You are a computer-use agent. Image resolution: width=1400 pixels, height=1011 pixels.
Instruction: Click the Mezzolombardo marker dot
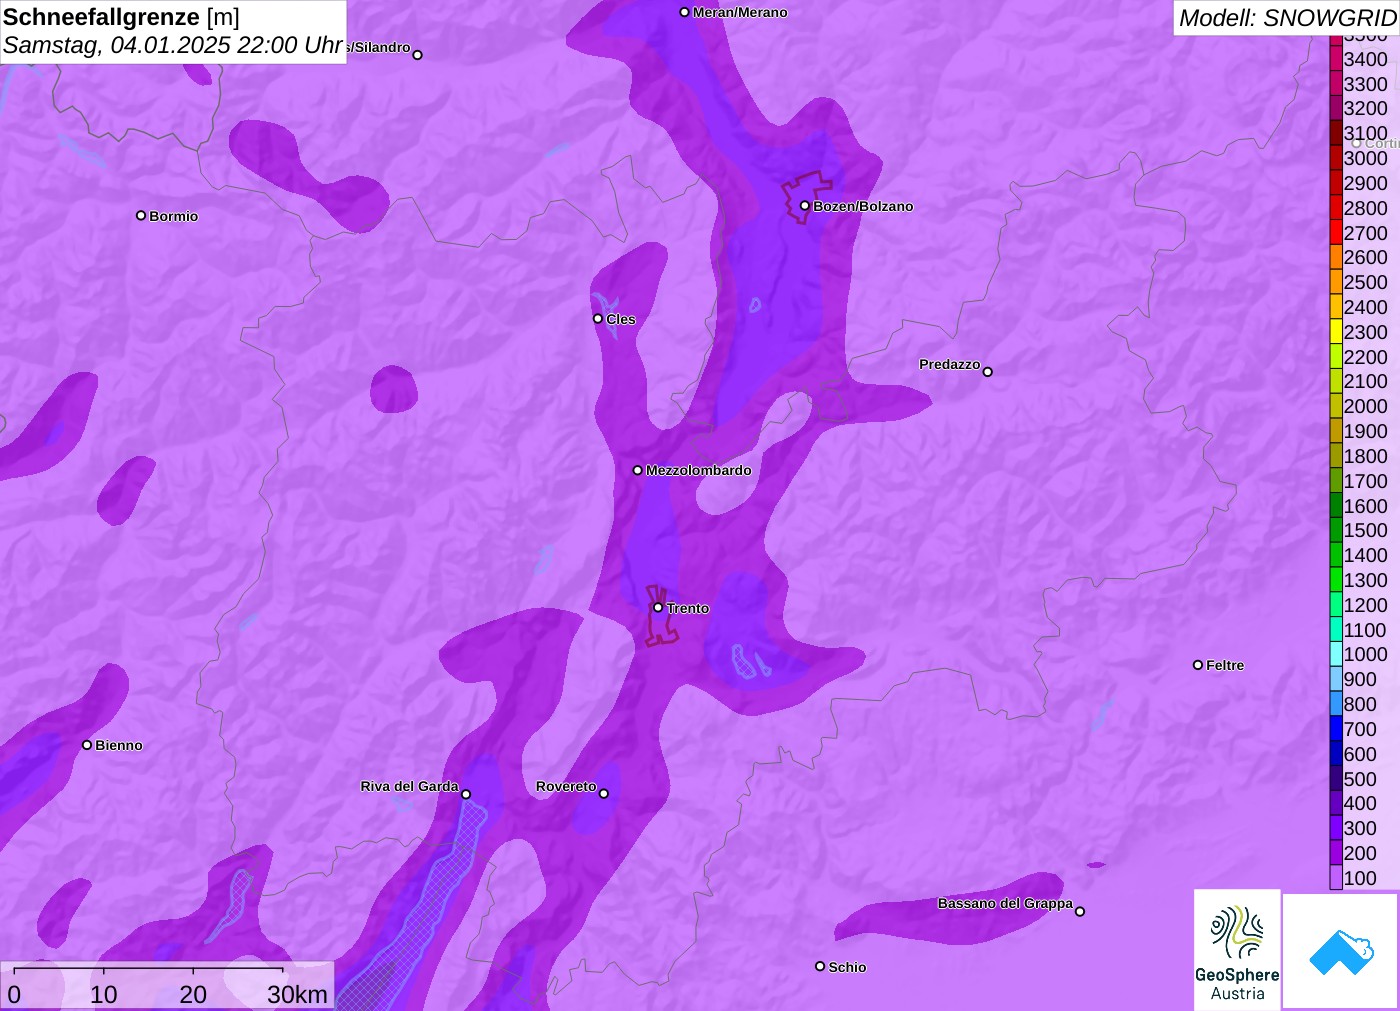click(638, 470)
